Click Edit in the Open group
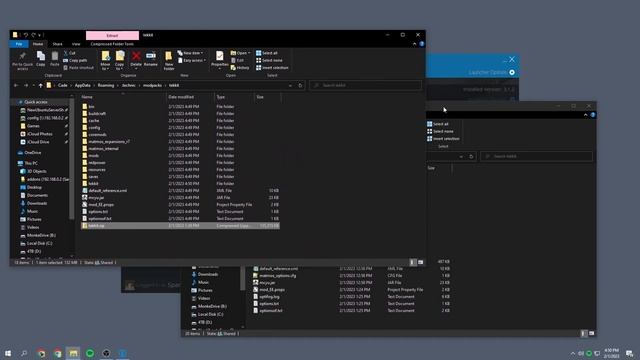 [237, 60]
